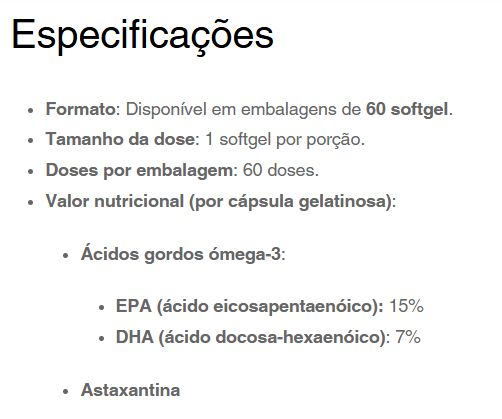502x419 pixels.
Task: Click Ácidos gordos ómega-3 item
Action: (183, 254)
